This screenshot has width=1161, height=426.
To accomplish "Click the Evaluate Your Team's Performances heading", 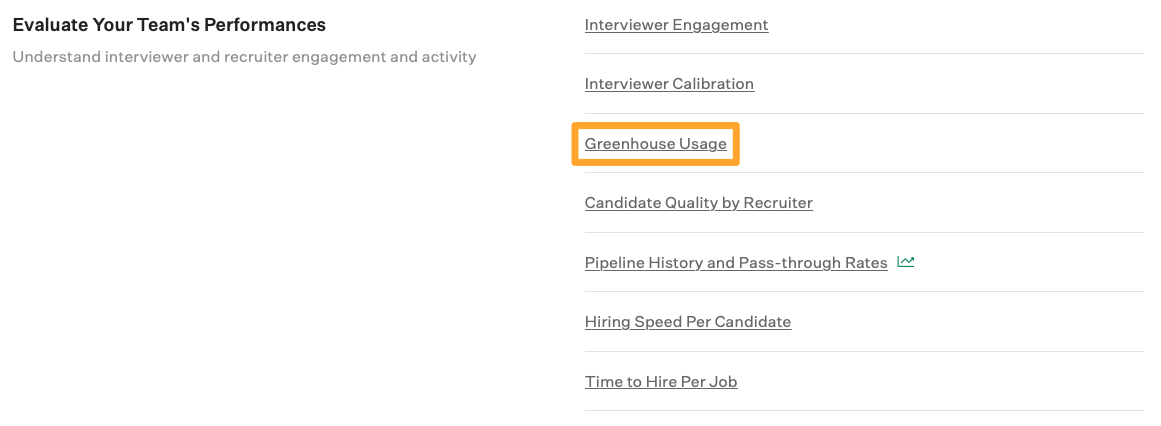I will pos(170,24).
